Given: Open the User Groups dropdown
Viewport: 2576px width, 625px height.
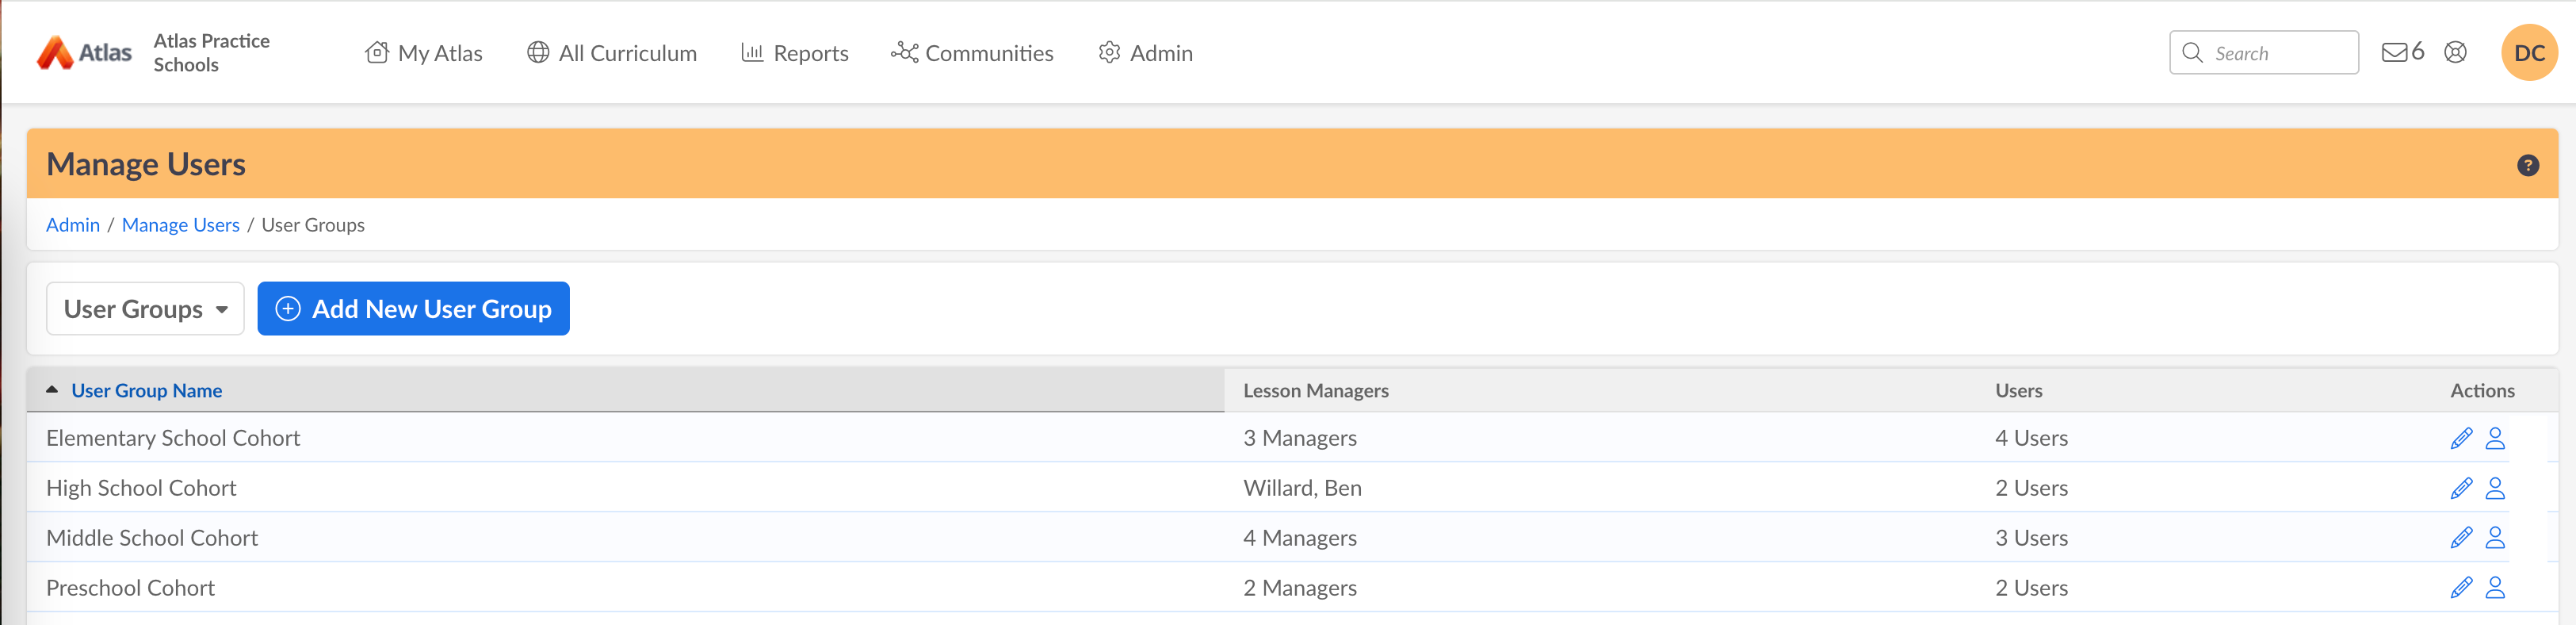Looking at the screenshot, I should (145, 309).
